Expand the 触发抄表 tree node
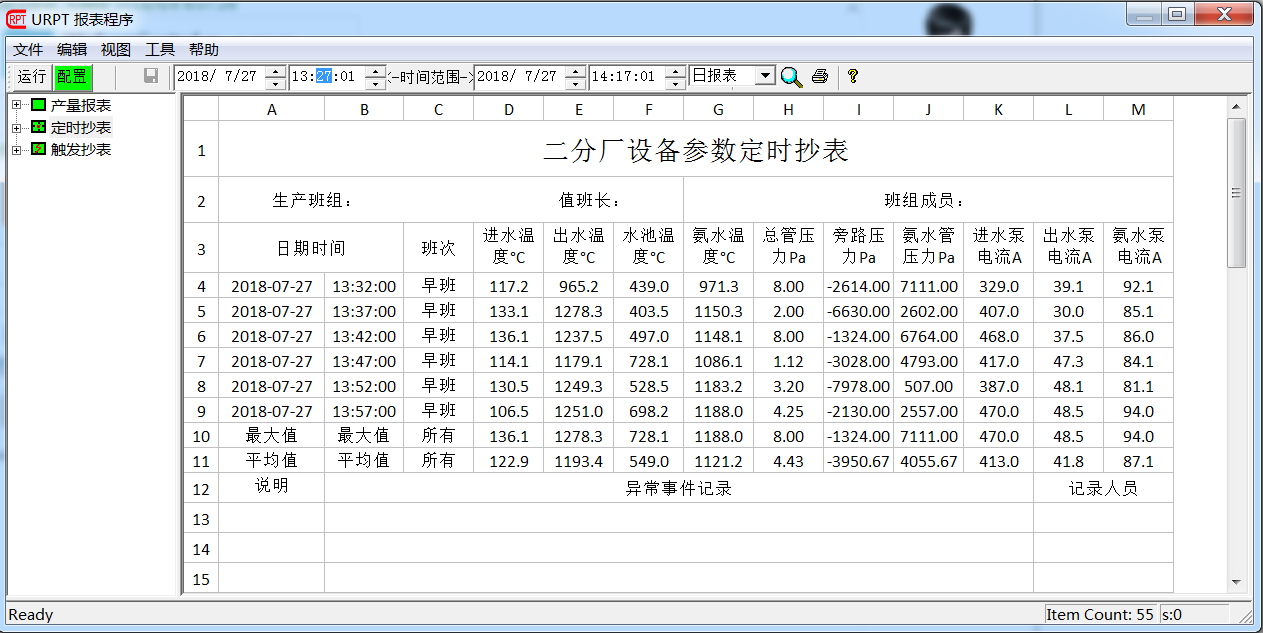1263x633 pixels. 16,149
